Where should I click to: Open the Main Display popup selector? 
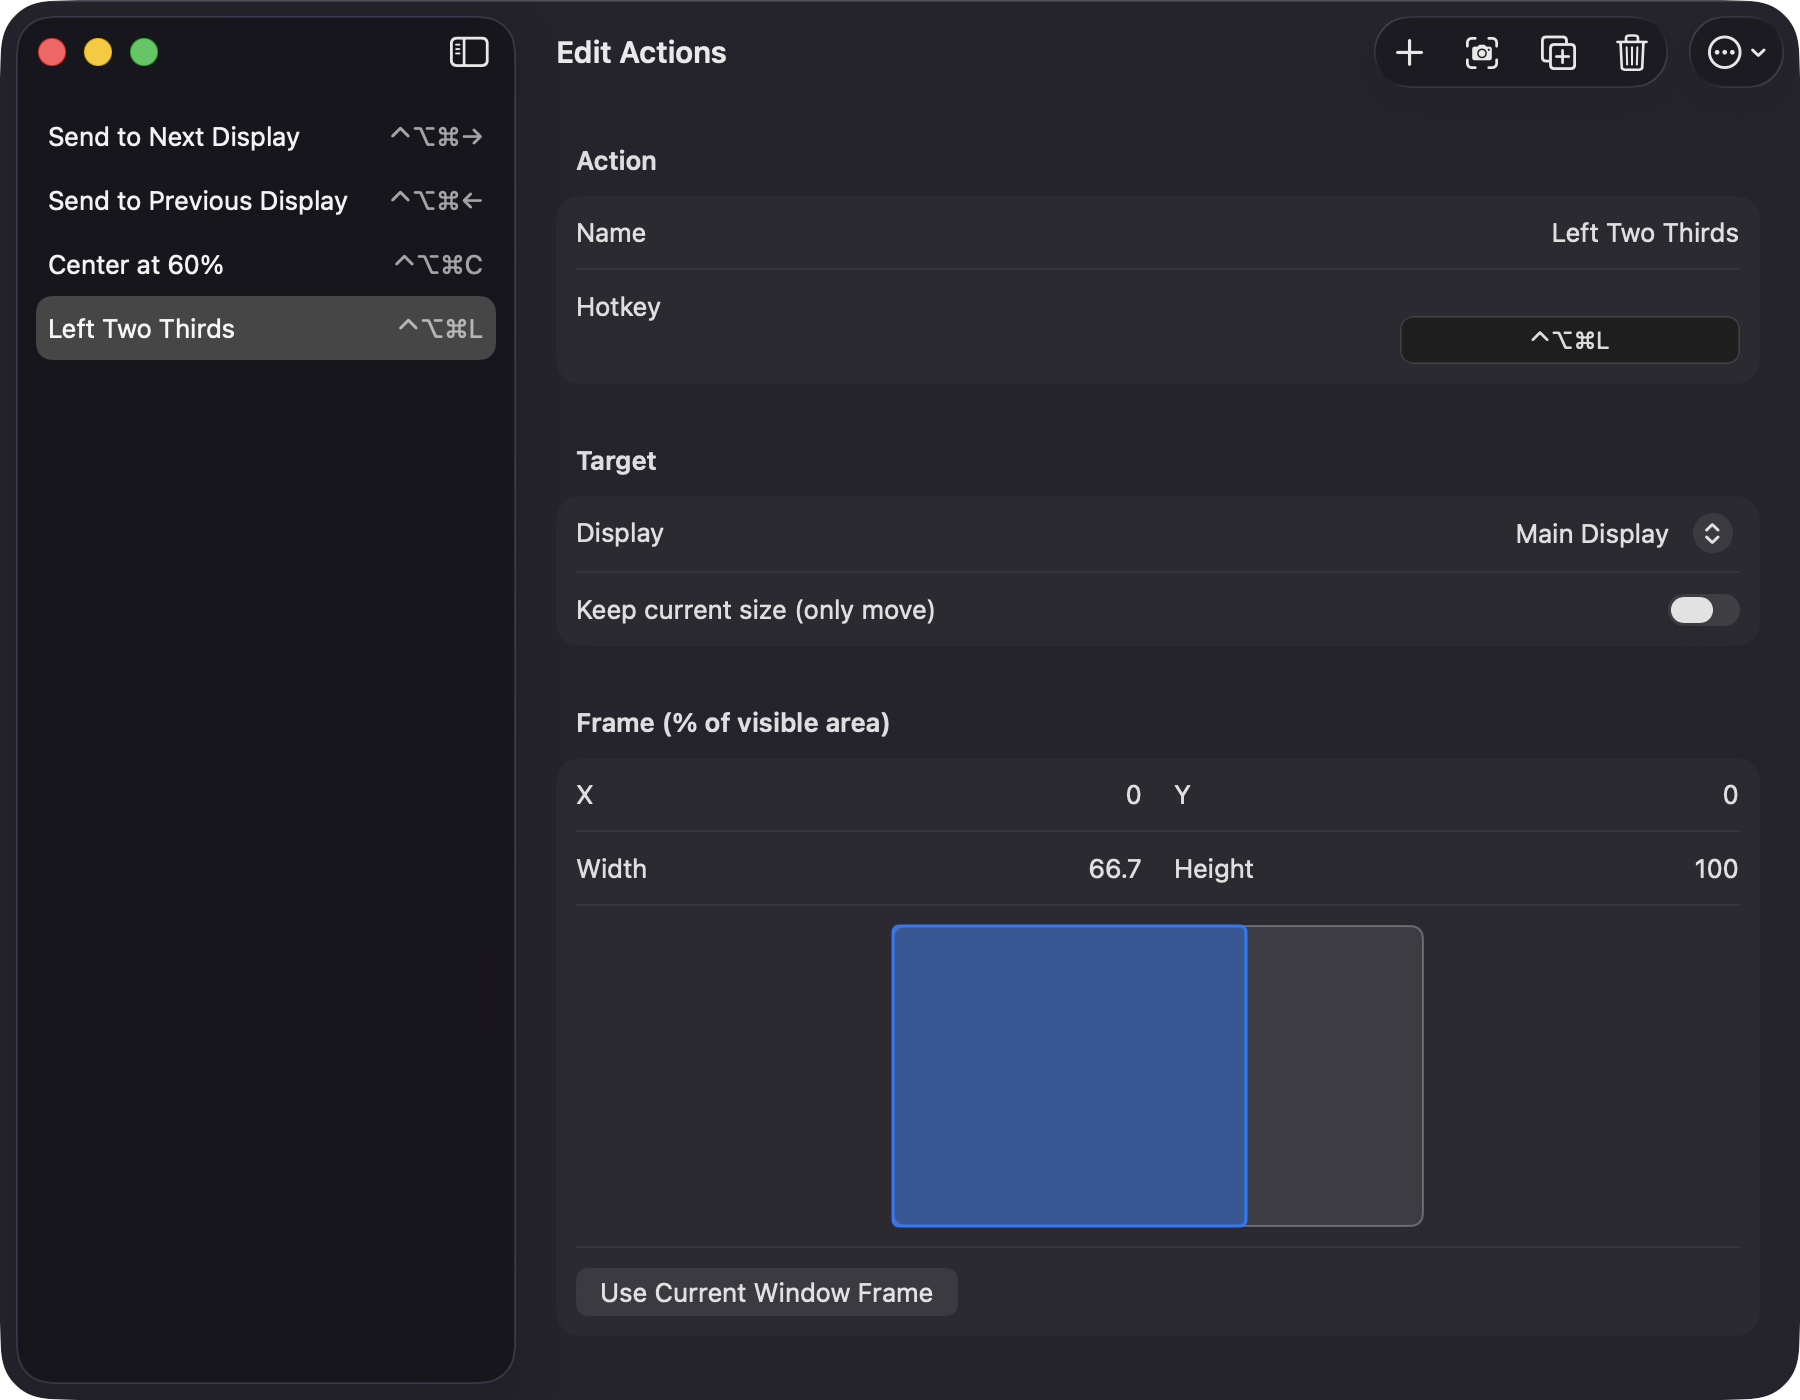pos(1624,533)
